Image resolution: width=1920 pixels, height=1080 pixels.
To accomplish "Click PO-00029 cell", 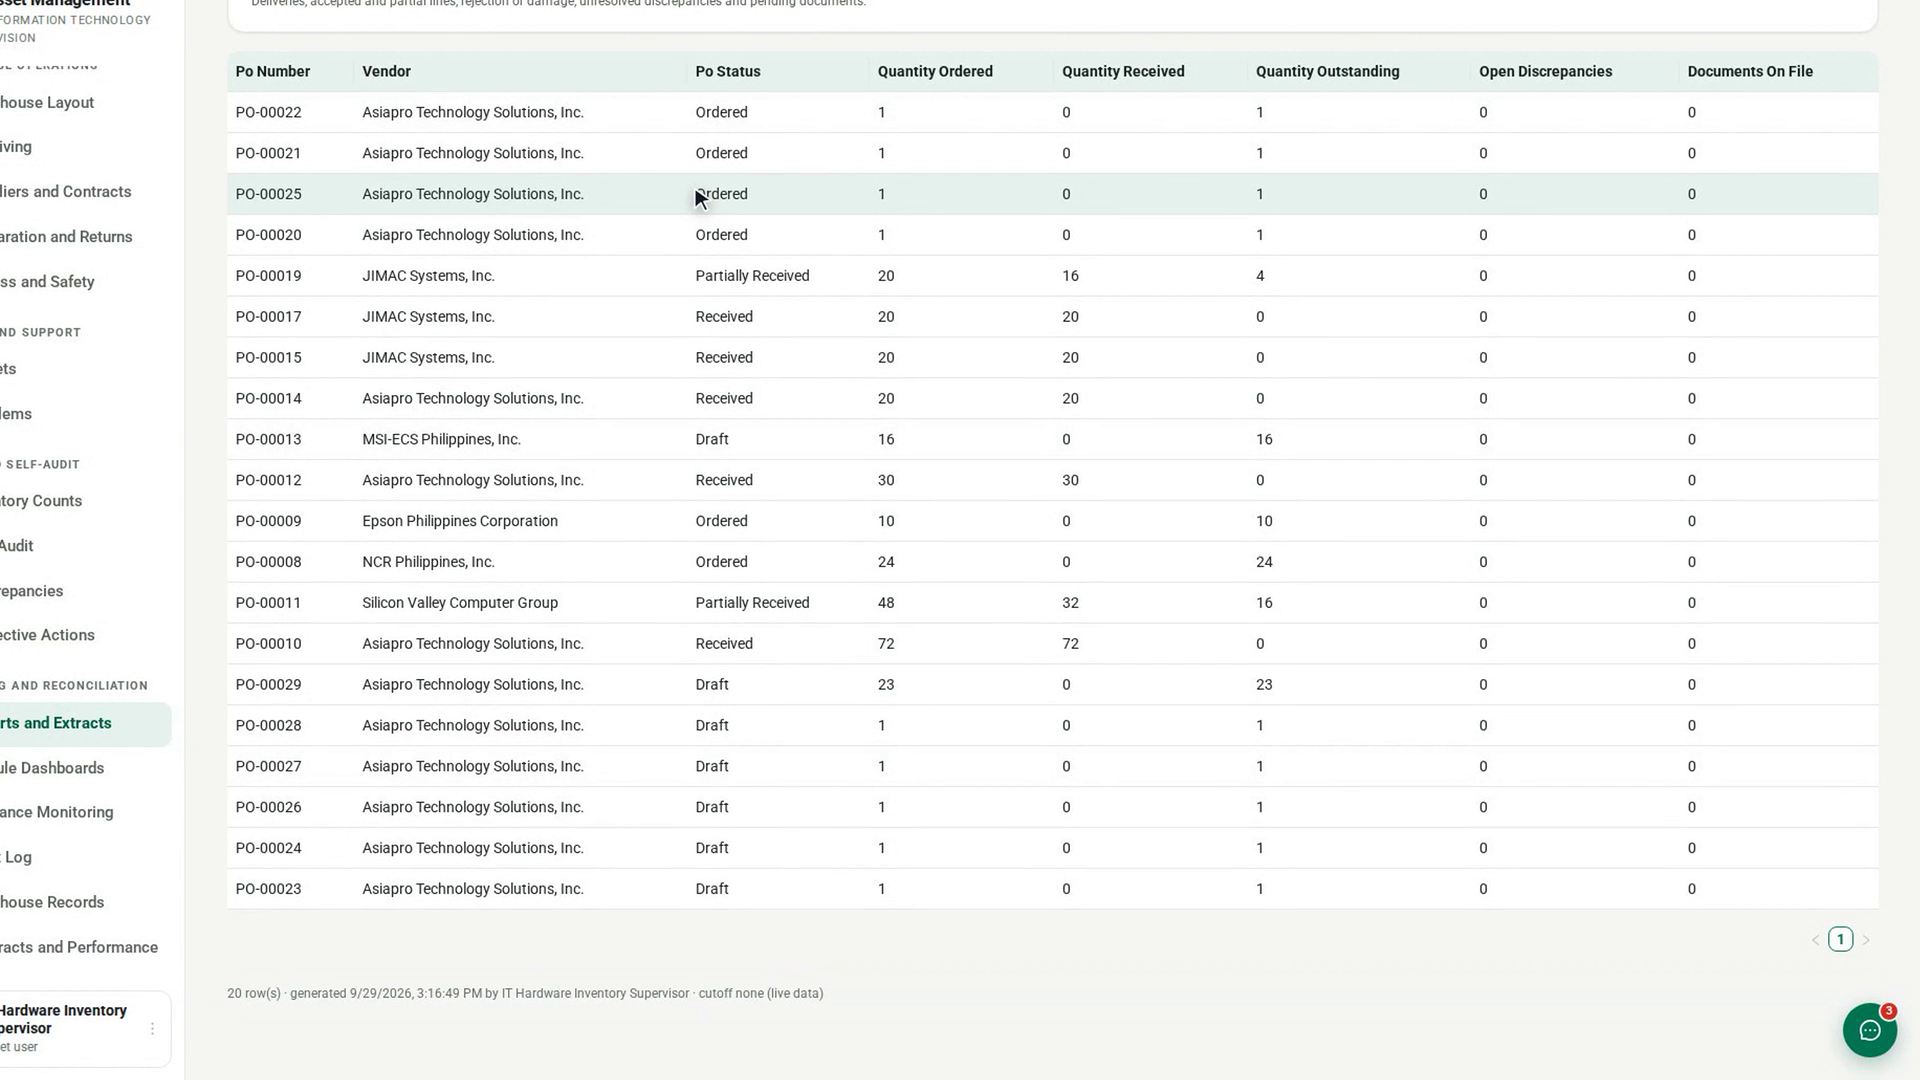I will (268, 685).
